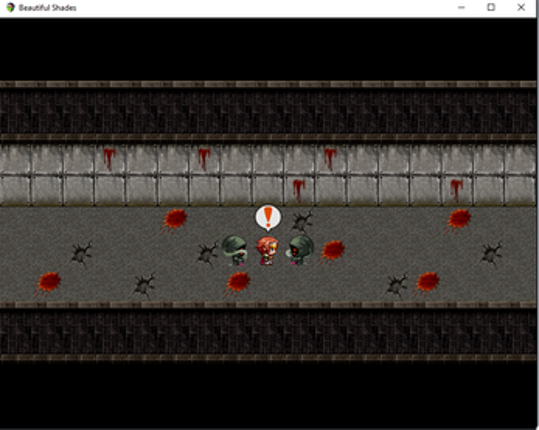
Task: Close the Beautiful Shades window
Action: pyautogui.click(x=521, y=7)
